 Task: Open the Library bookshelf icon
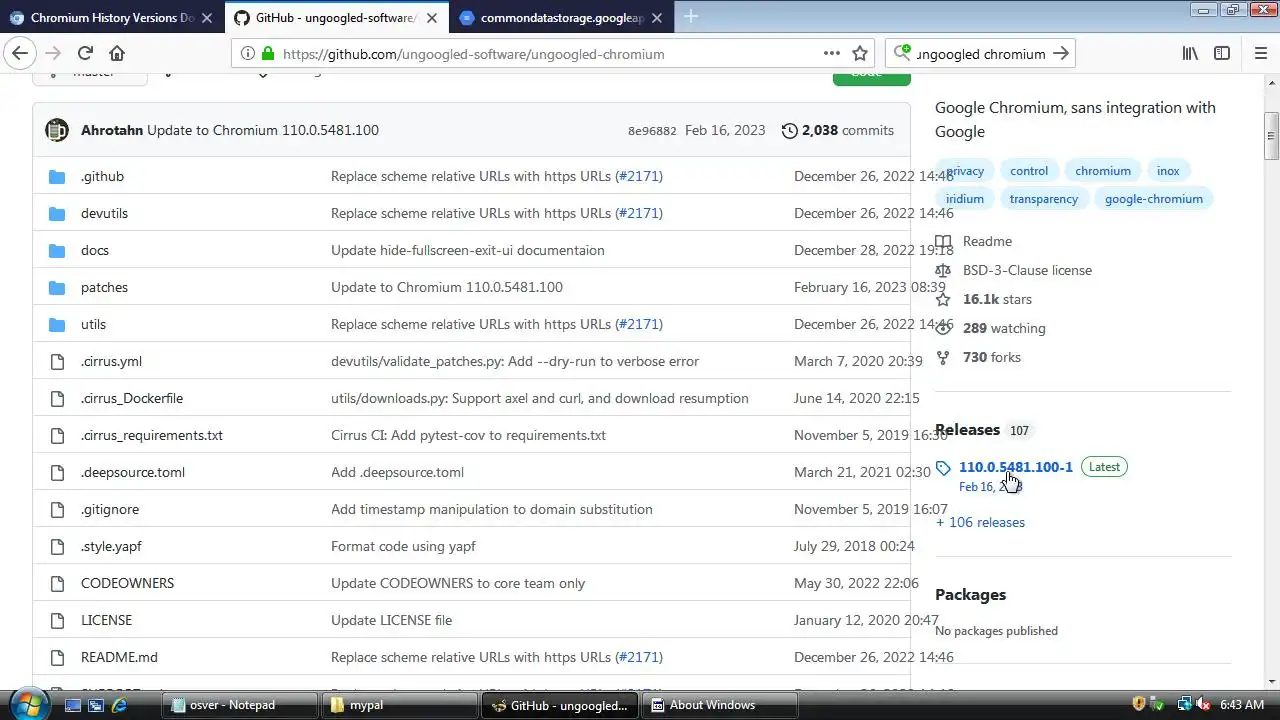pos(1190,54)
